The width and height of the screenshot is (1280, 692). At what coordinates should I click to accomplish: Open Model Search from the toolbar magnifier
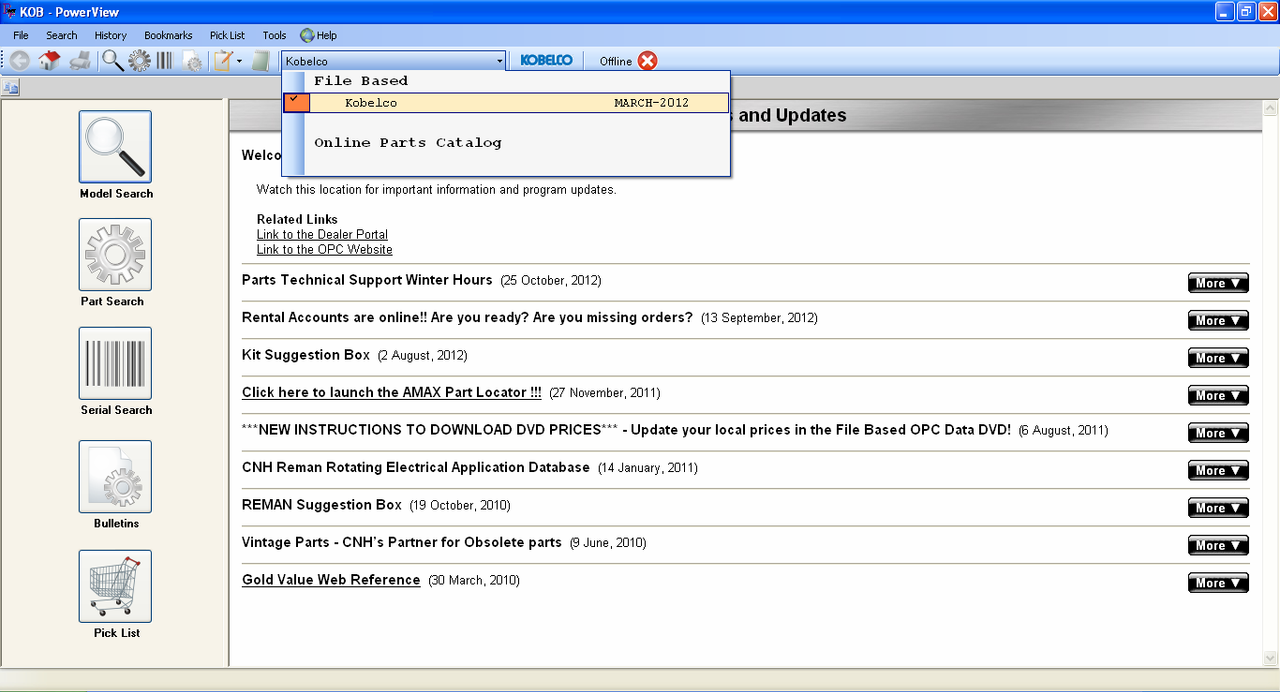113,61
